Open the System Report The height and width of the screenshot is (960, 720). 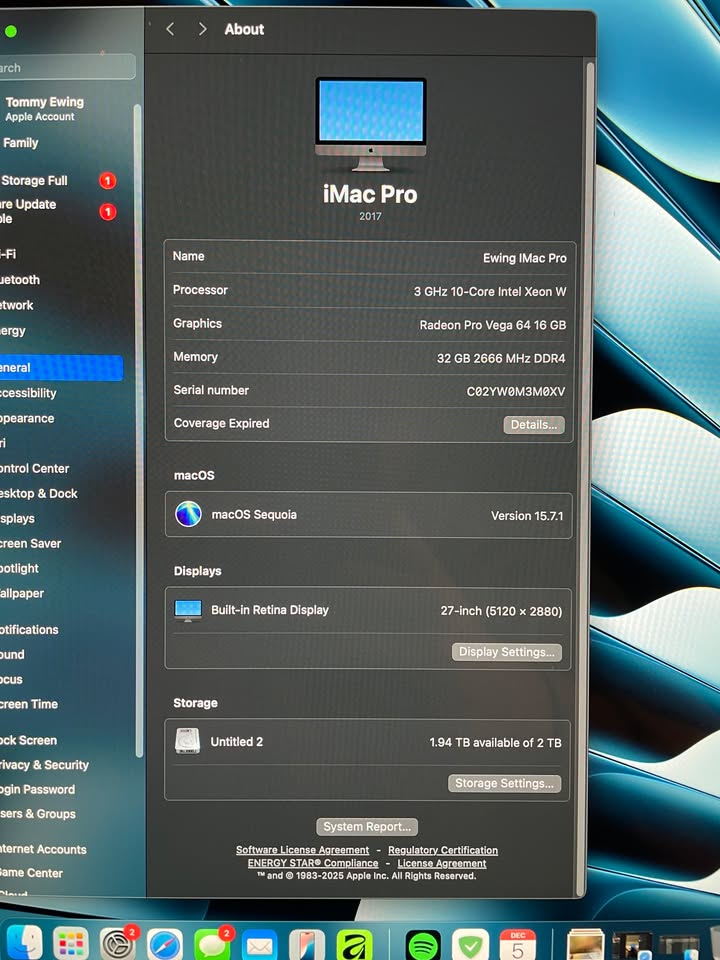[367, 827]
